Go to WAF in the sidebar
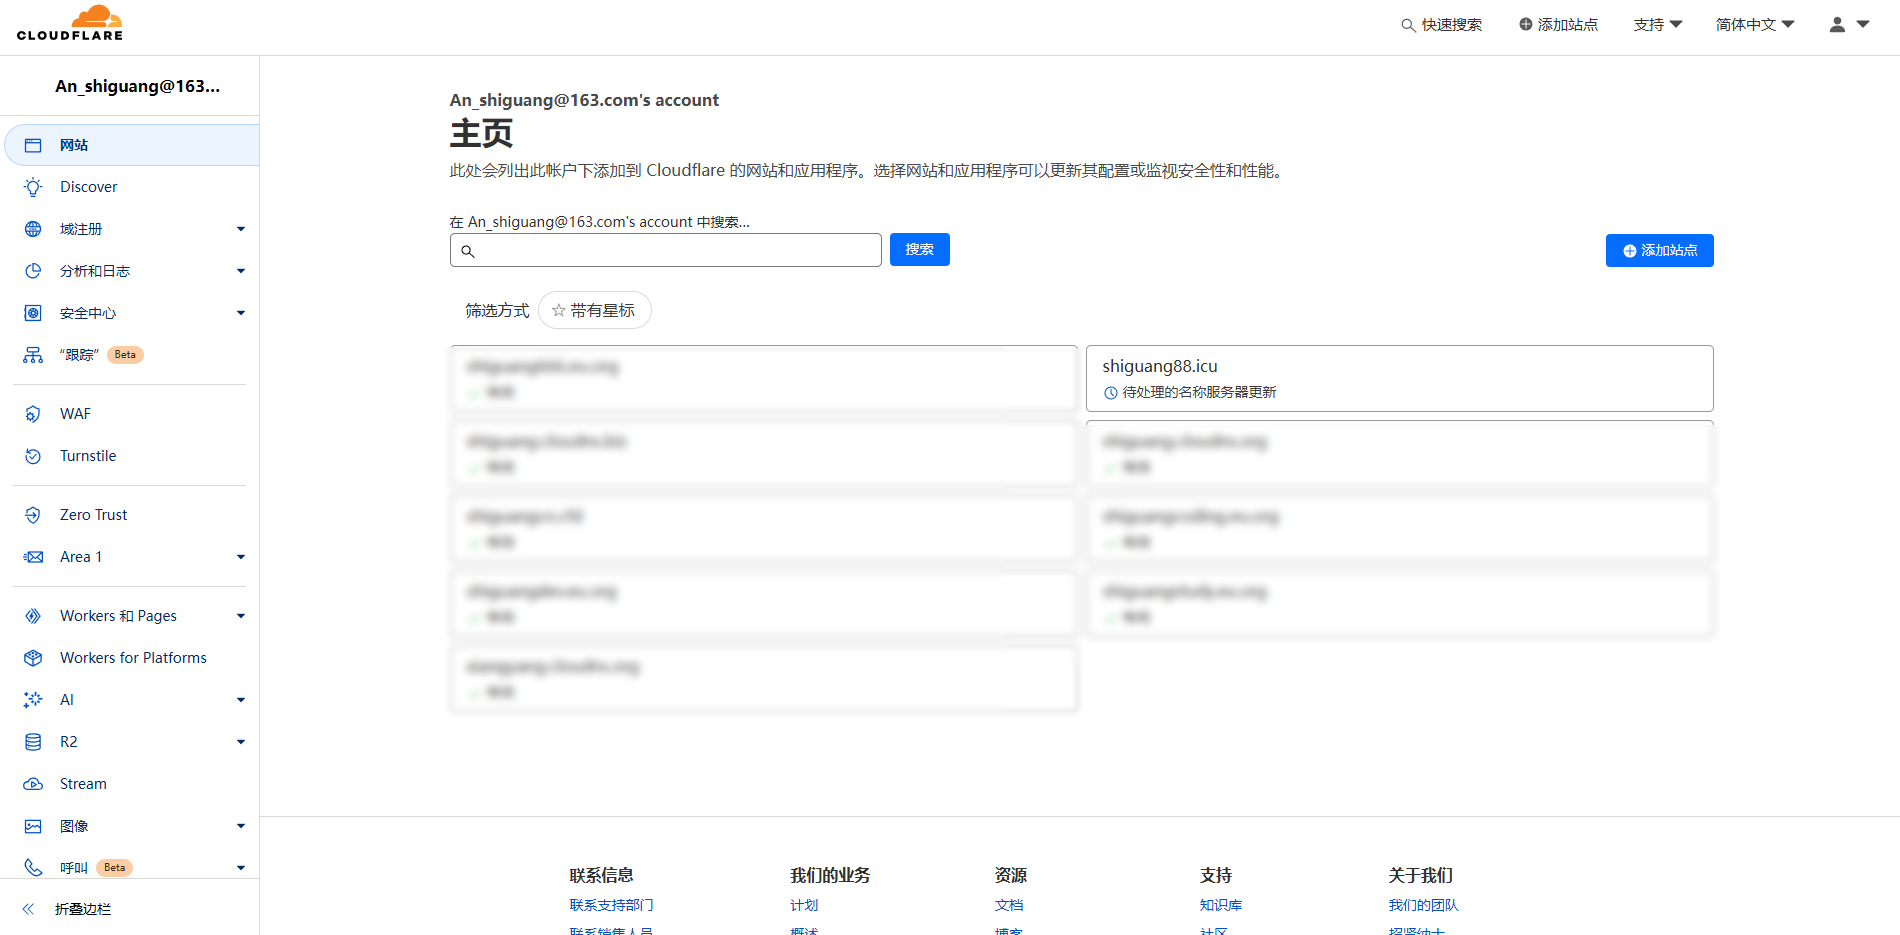The image size is (1900, 935). [132, 414]
